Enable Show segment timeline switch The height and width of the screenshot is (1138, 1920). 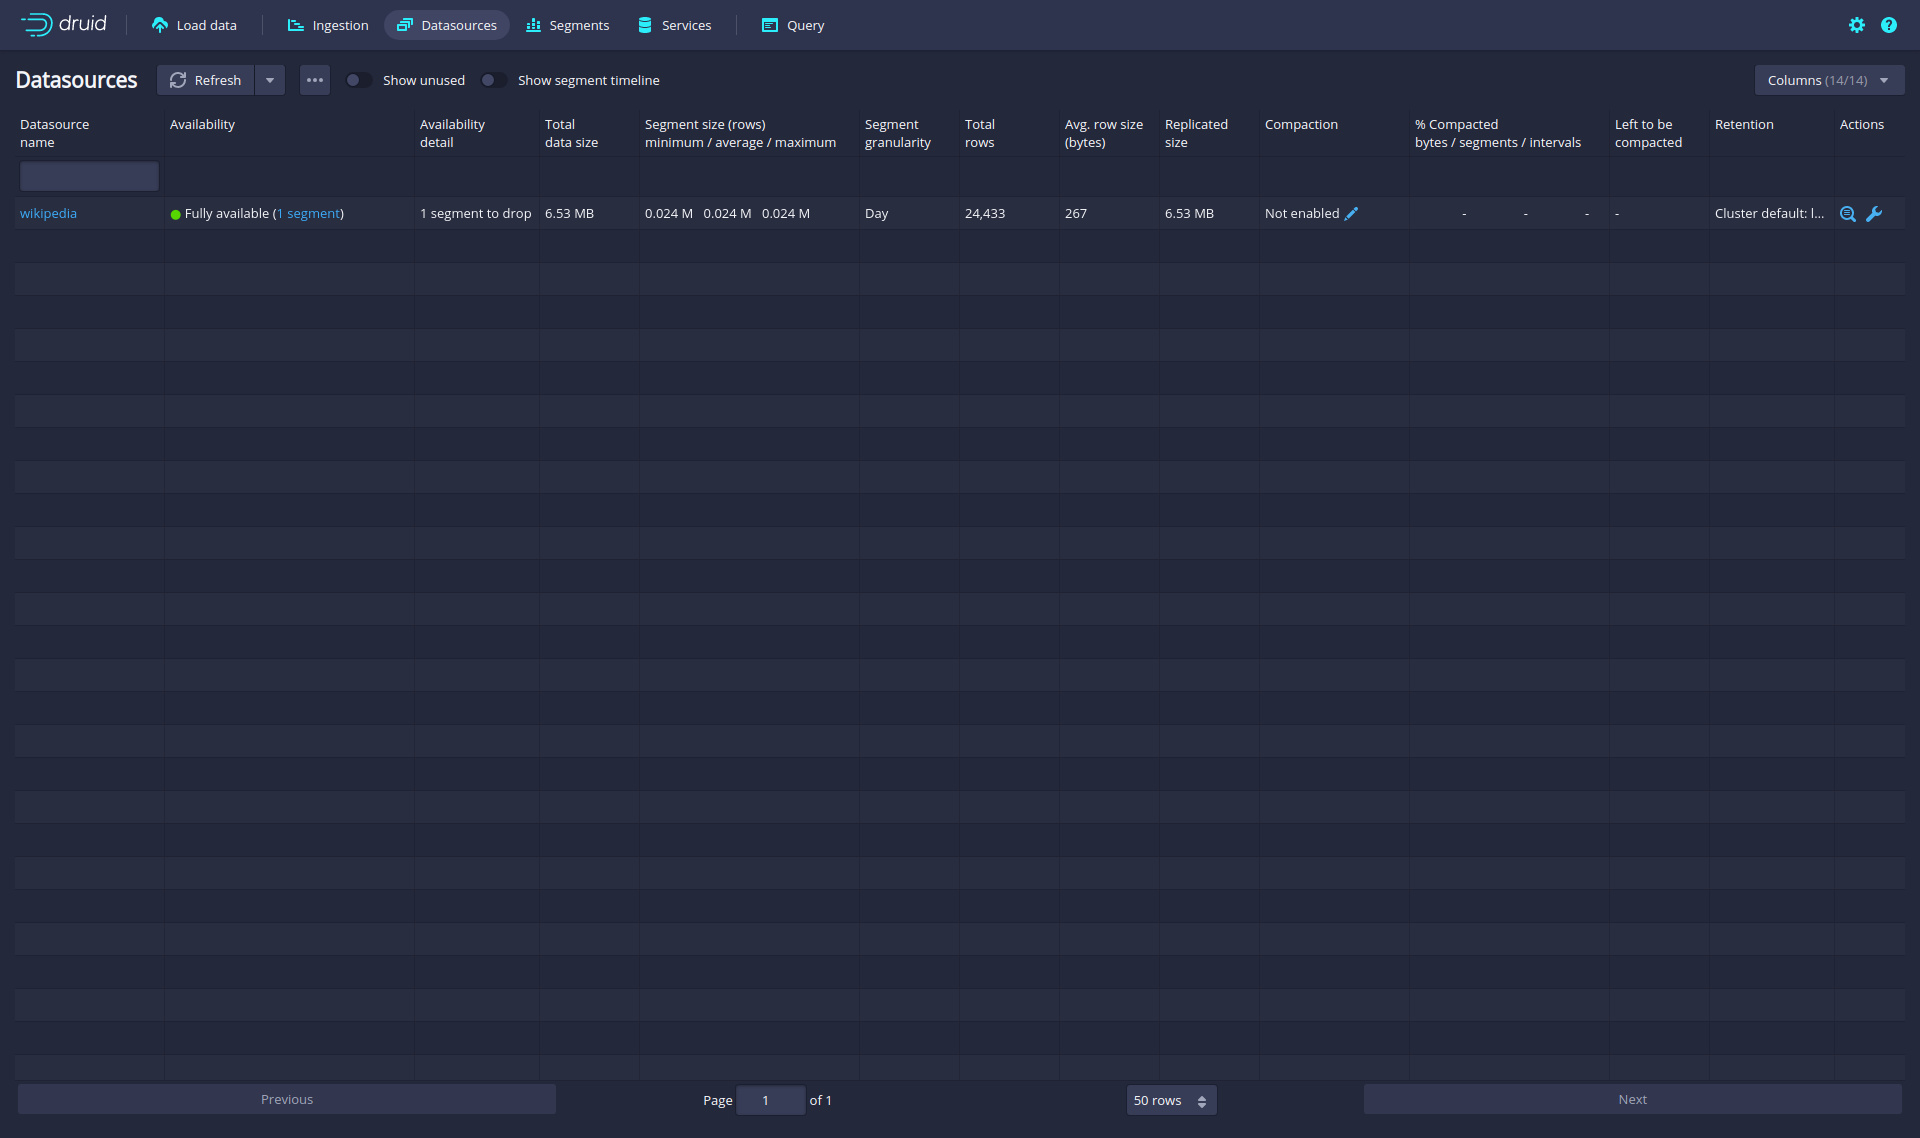tap(493, 80)
